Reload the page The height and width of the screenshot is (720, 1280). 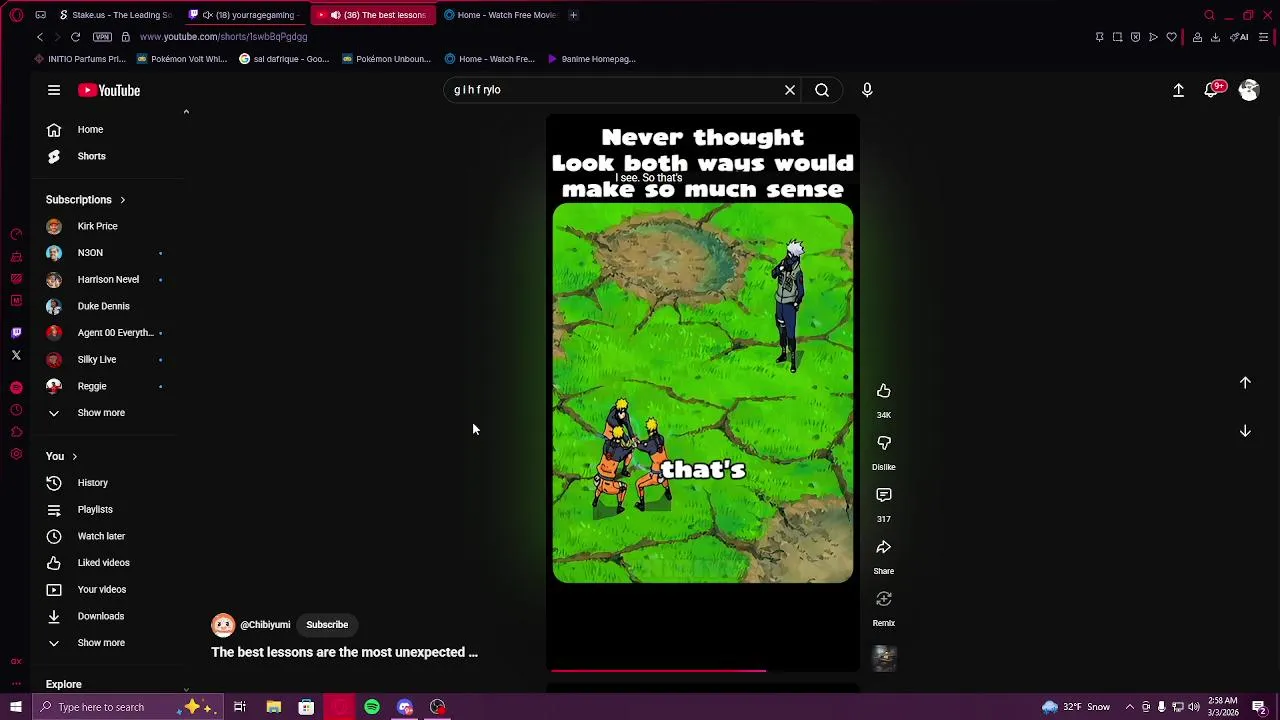click(x=75, y=37)
